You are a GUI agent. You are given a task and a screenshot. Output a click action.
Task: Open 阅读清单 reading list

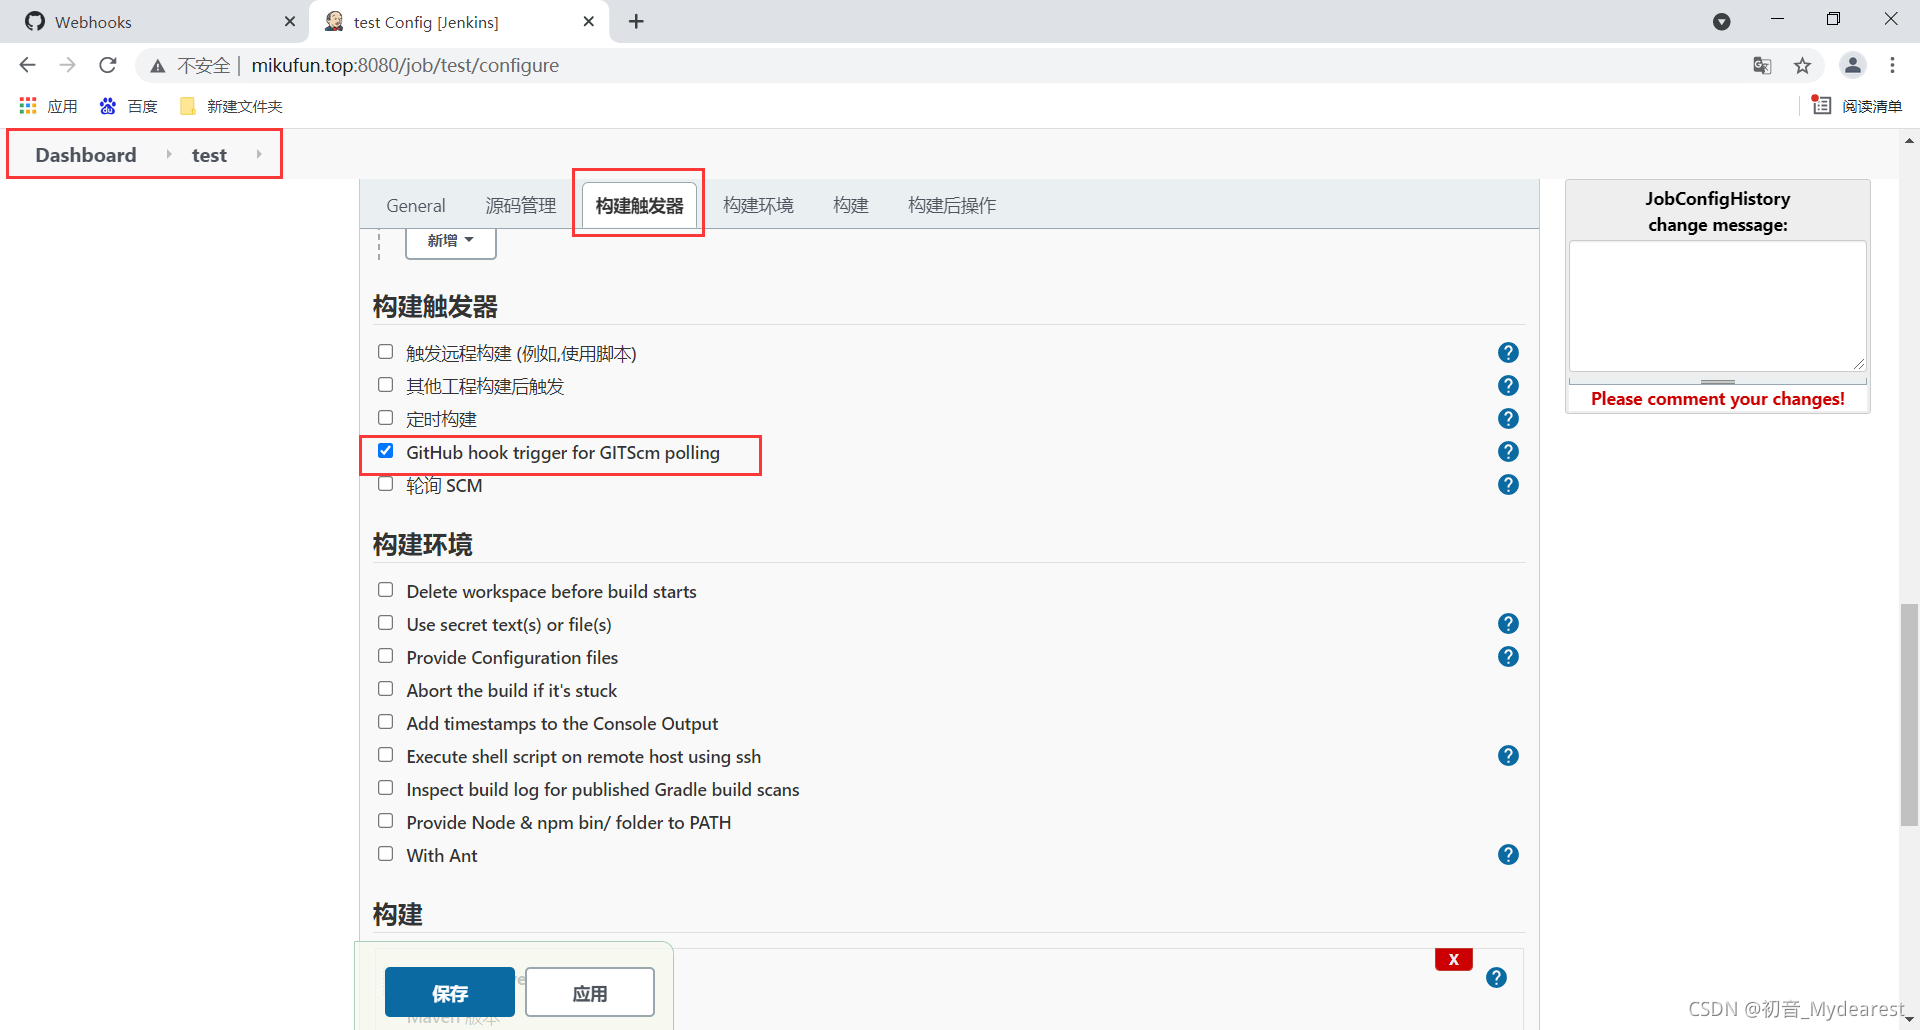pyautogui.click(x=1857, y=106)
